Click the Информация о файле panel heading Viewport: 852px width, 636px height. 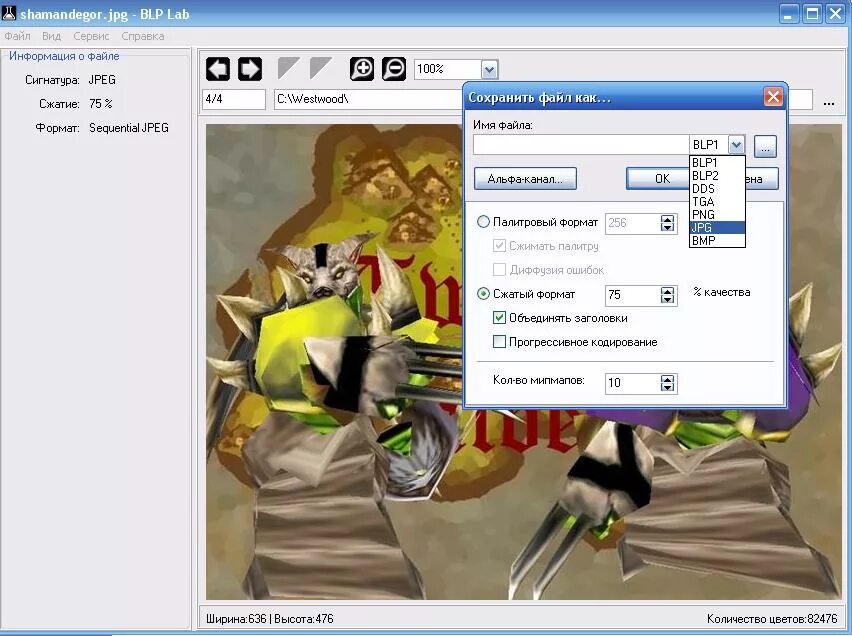pyautogui.click(x=64, y=56)
